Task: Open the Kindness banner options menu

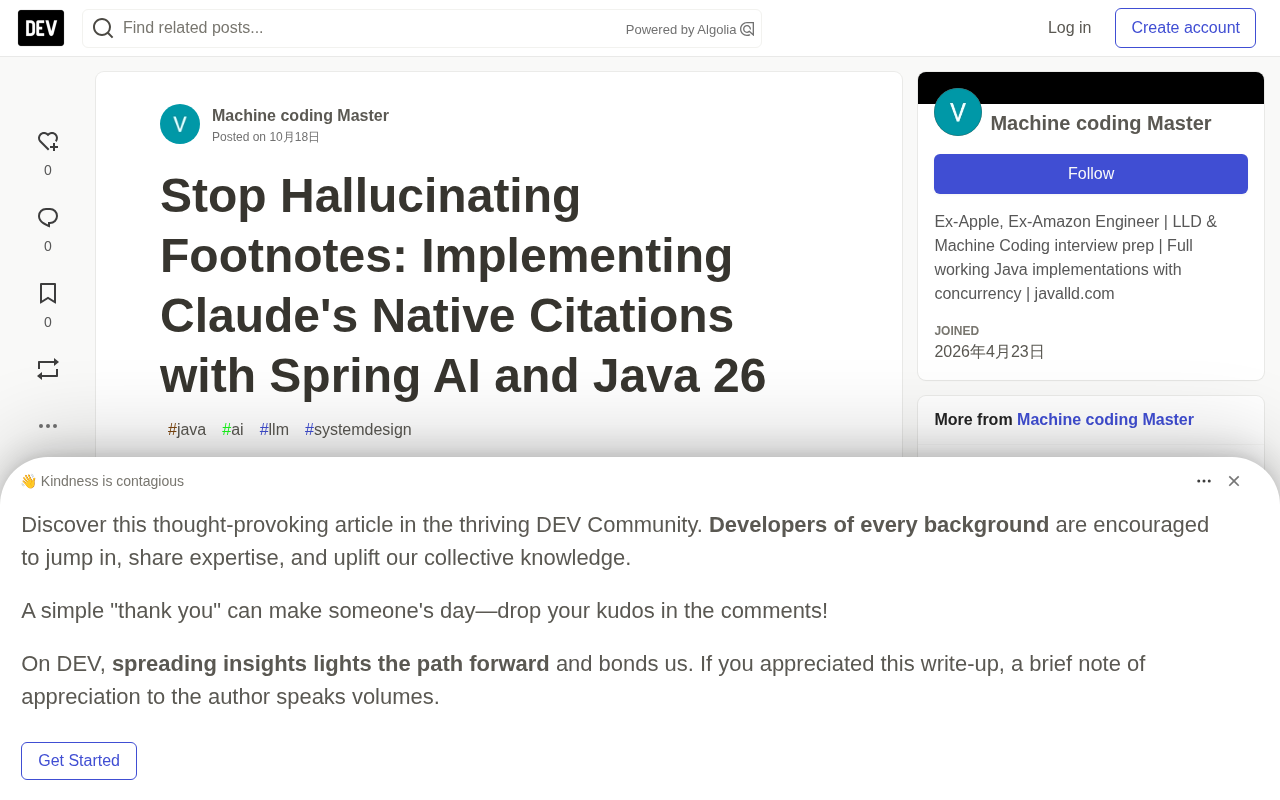Action: 1204,481
